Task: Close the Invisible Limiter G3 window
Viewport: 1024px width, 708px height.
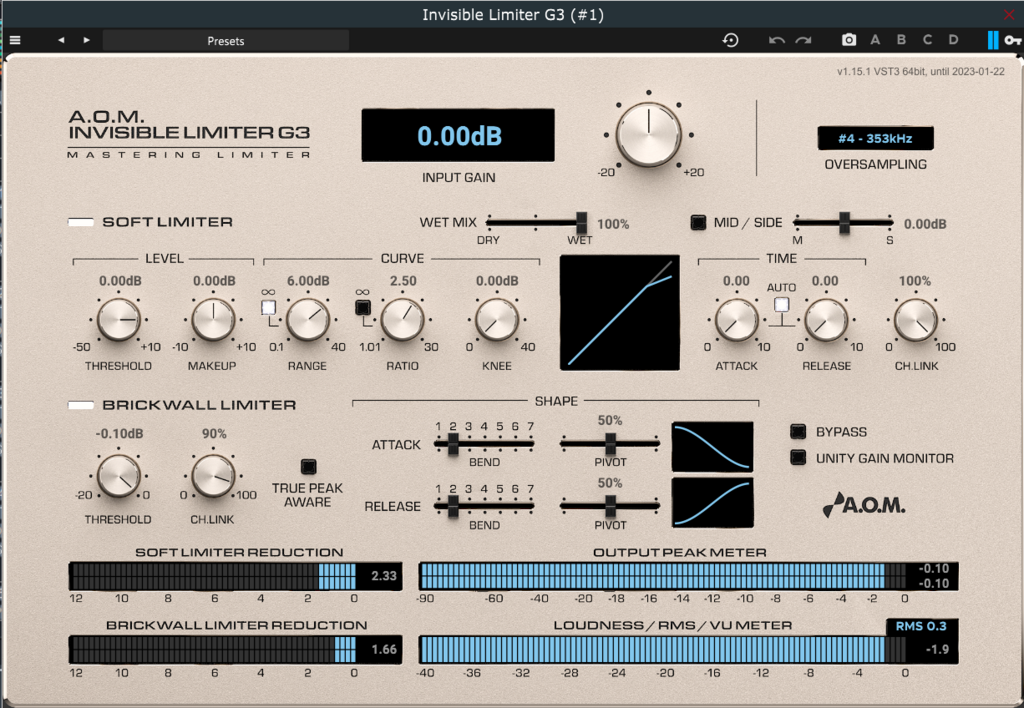Action: point(1009,14)
